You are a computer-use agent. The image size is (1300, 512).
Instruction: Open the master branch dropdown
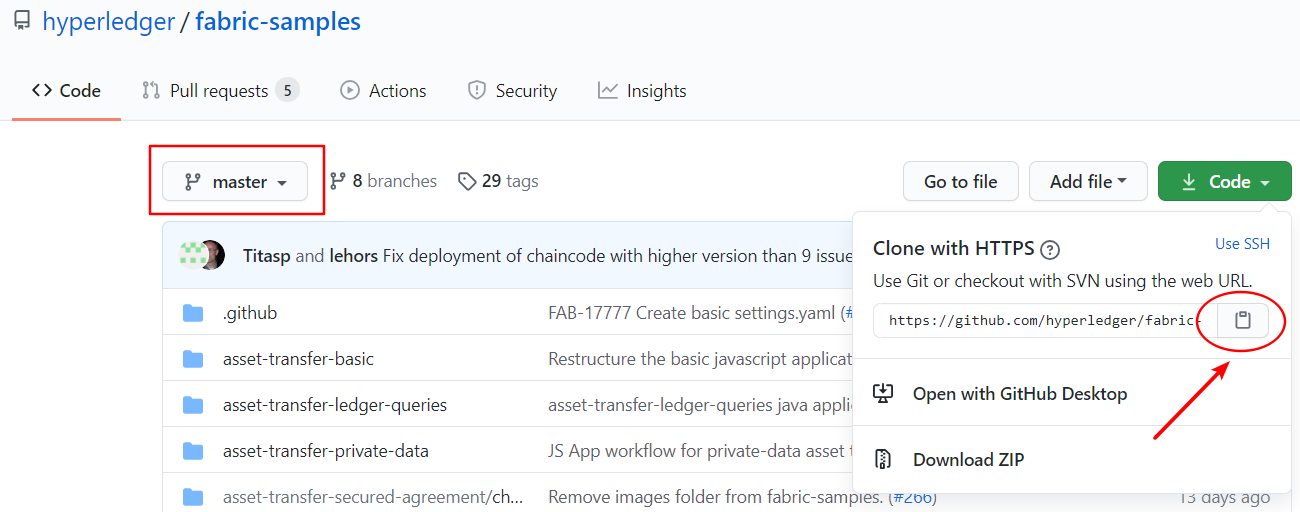[235, 182]
